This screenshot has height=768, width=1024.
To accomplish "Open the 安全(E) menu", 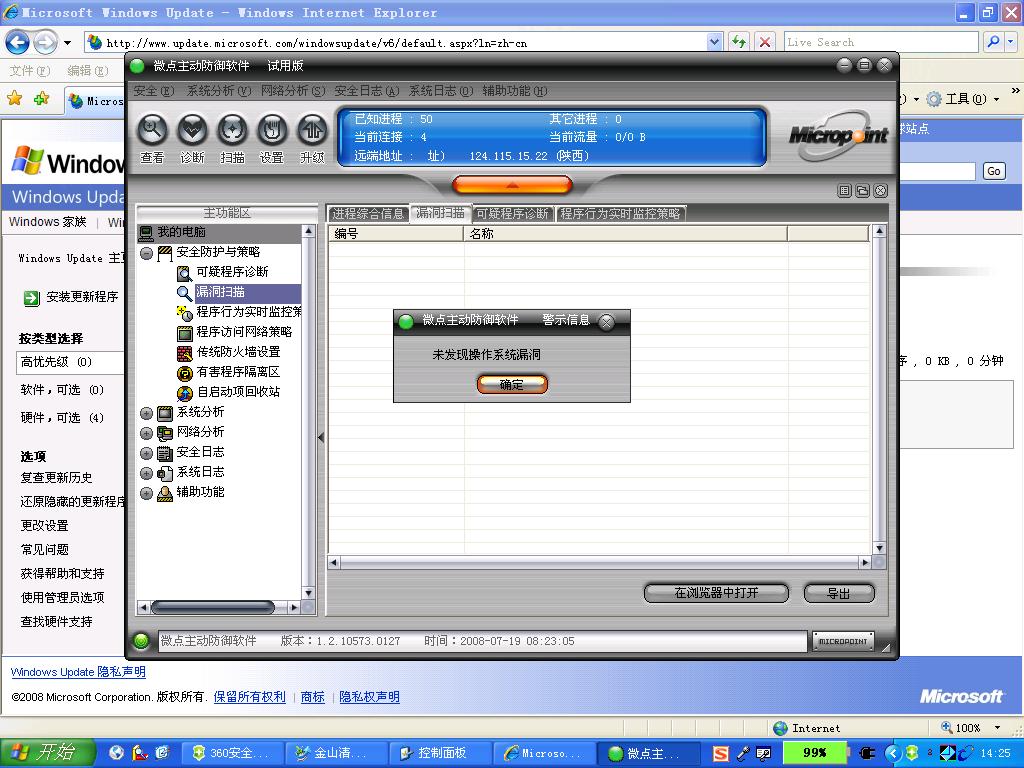I will click(153, 91).
